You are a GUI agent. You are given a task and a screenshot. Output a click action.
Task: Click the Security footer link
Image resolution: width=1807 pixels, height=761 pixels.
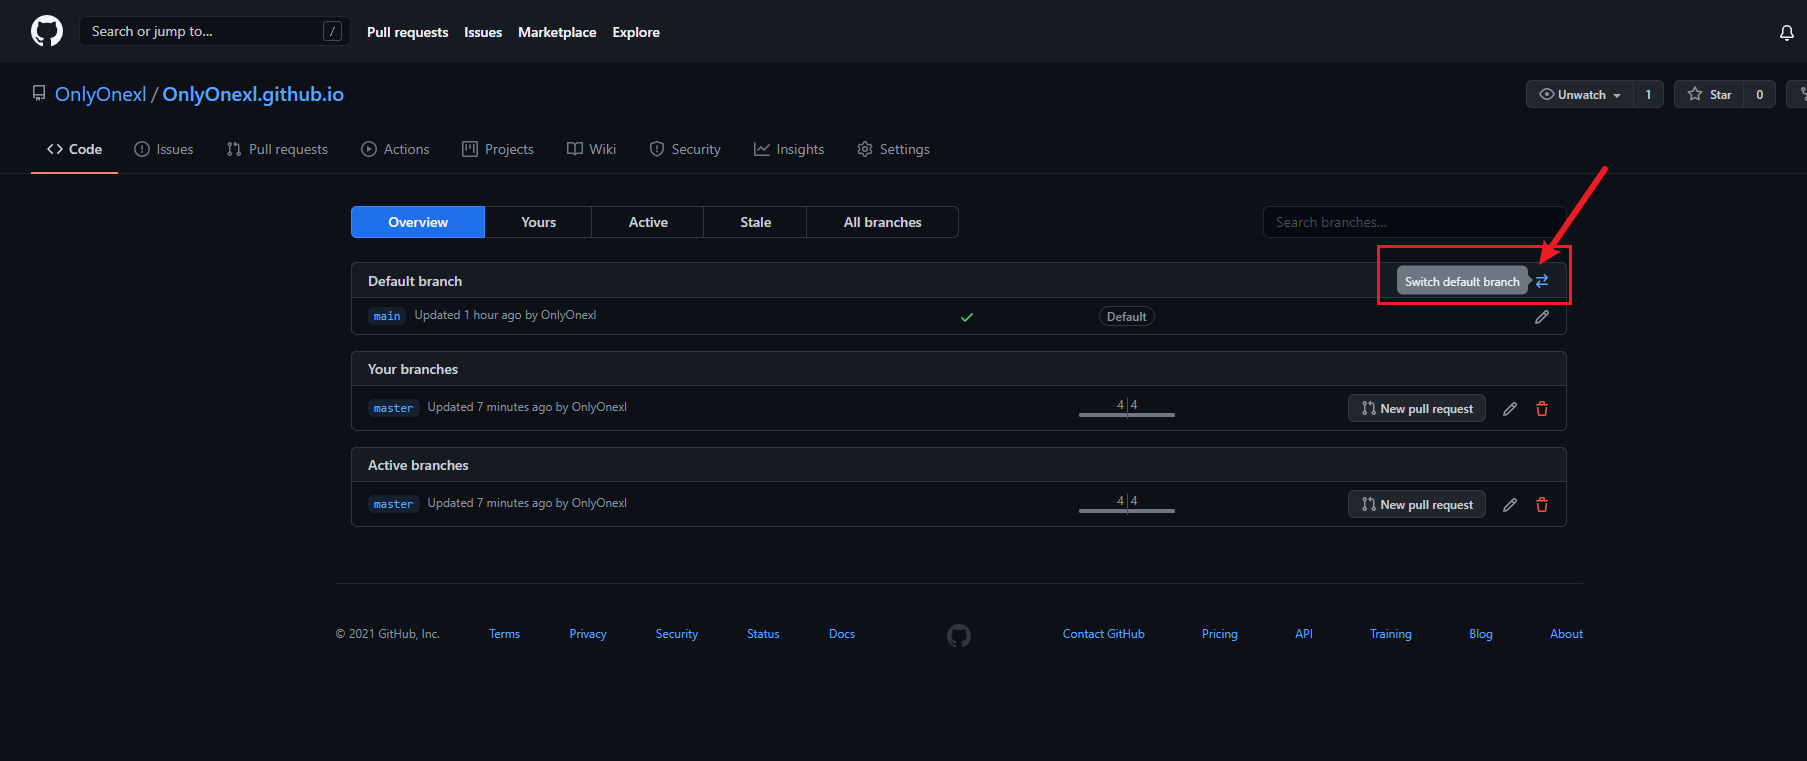pyautogui.click(x=677, y=634)
